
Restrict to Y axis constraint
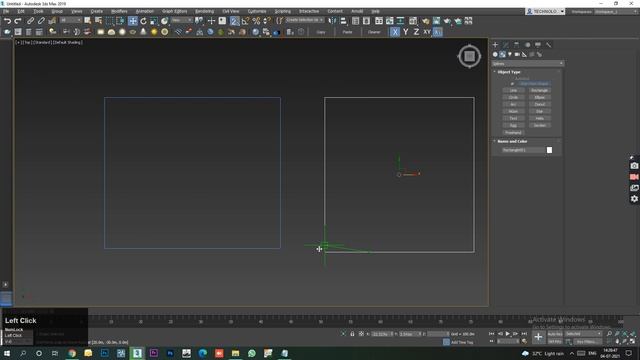(x=405, y=32)
